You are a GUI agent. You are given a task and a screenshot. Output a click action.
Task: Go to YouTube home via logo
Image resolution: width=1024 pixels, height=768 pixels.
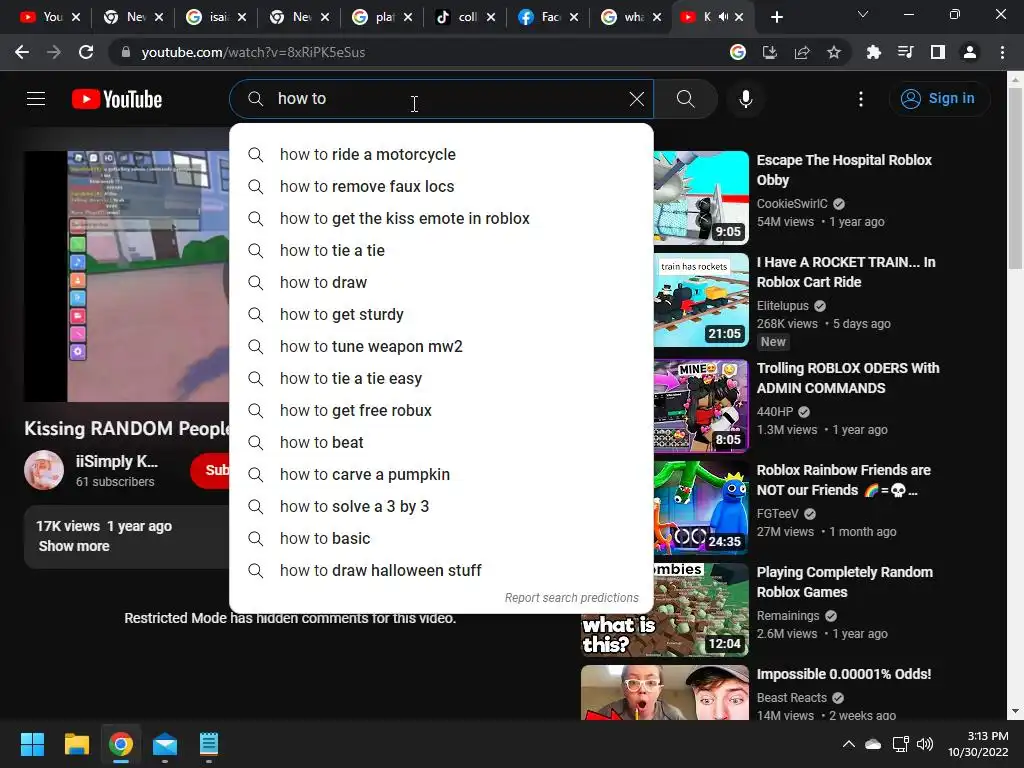point(117,99)
